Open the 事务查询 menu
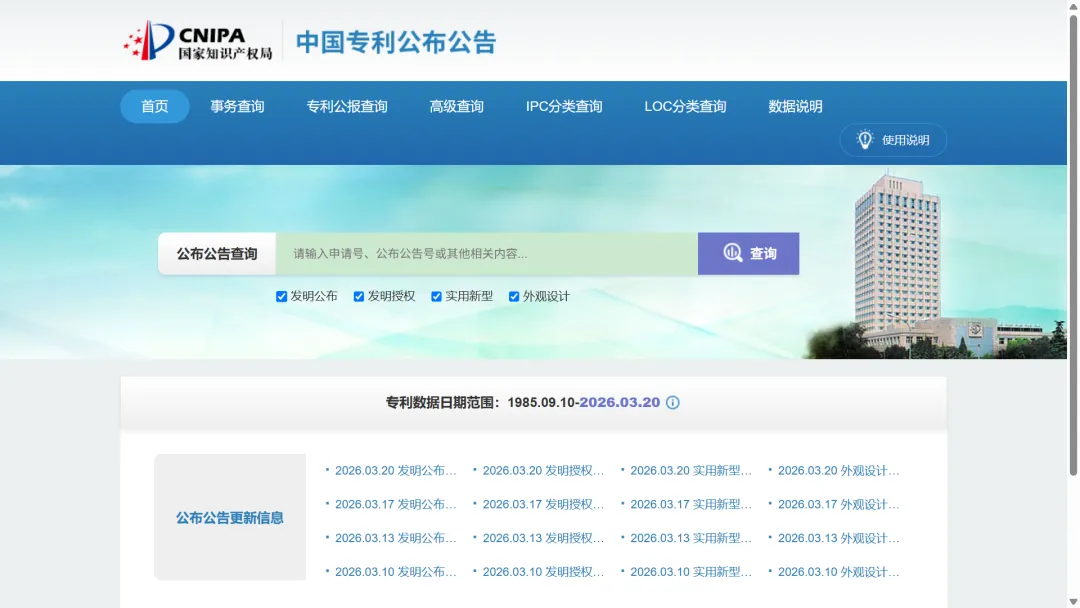The image size is (1080, 608). [237, 106]
